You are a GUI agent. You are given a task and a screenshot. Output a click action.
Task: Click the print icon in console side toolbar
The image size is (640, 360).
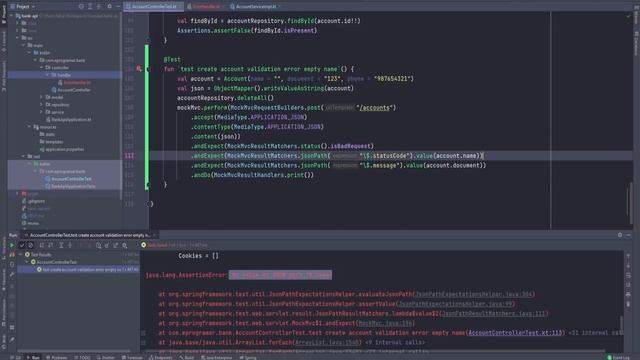[x=628, y=294]
